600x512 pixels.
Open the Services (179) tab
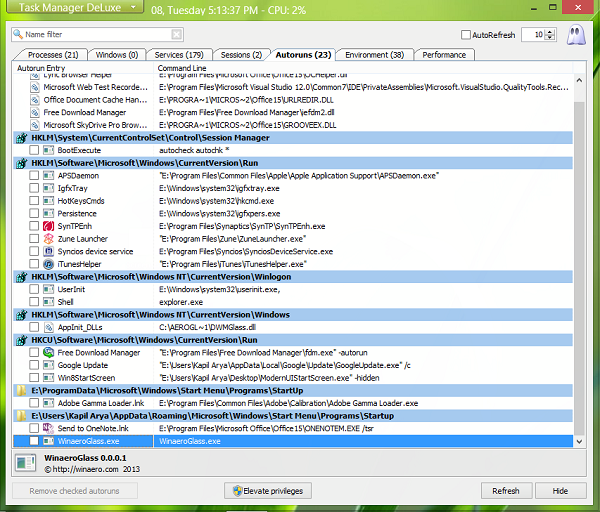click(x=179, y=55)
